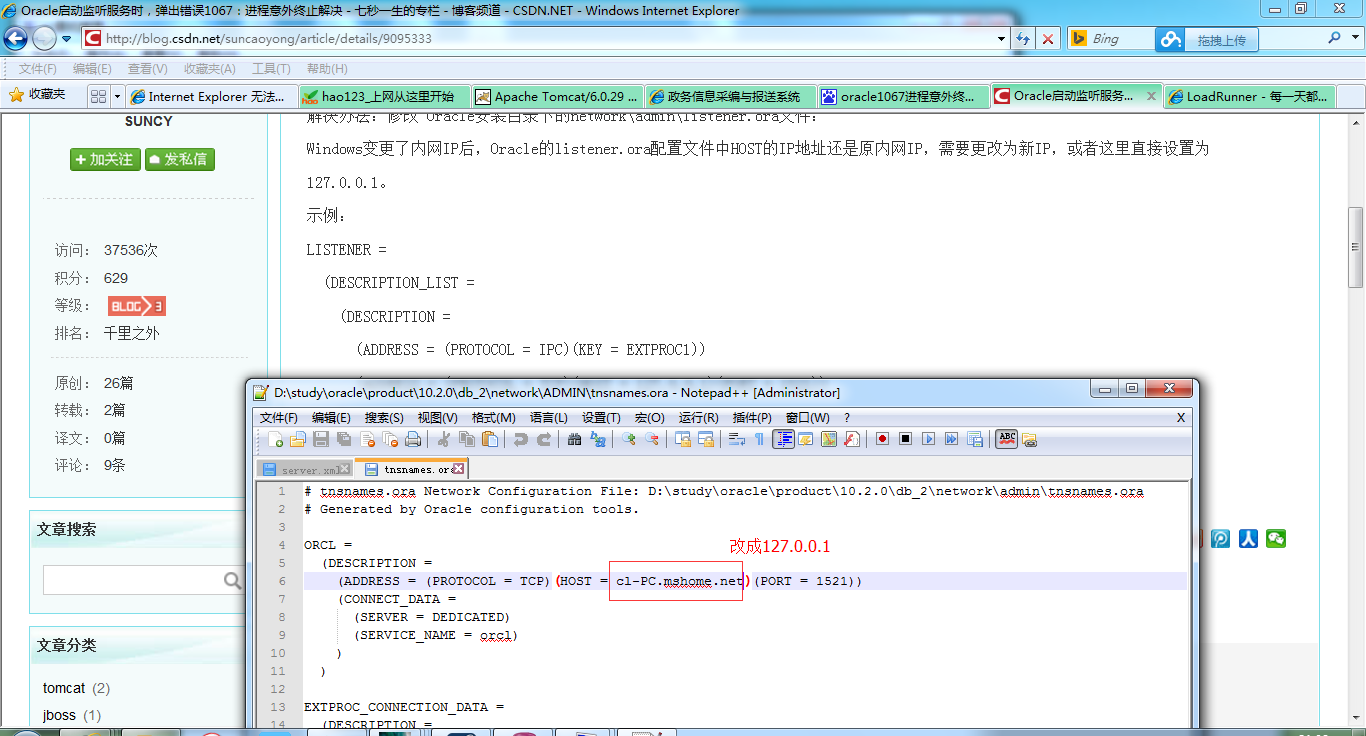Open the 设置(T) menu in Notepad++
This screenshot has width=1366, height=736.
tap(601, 417)
